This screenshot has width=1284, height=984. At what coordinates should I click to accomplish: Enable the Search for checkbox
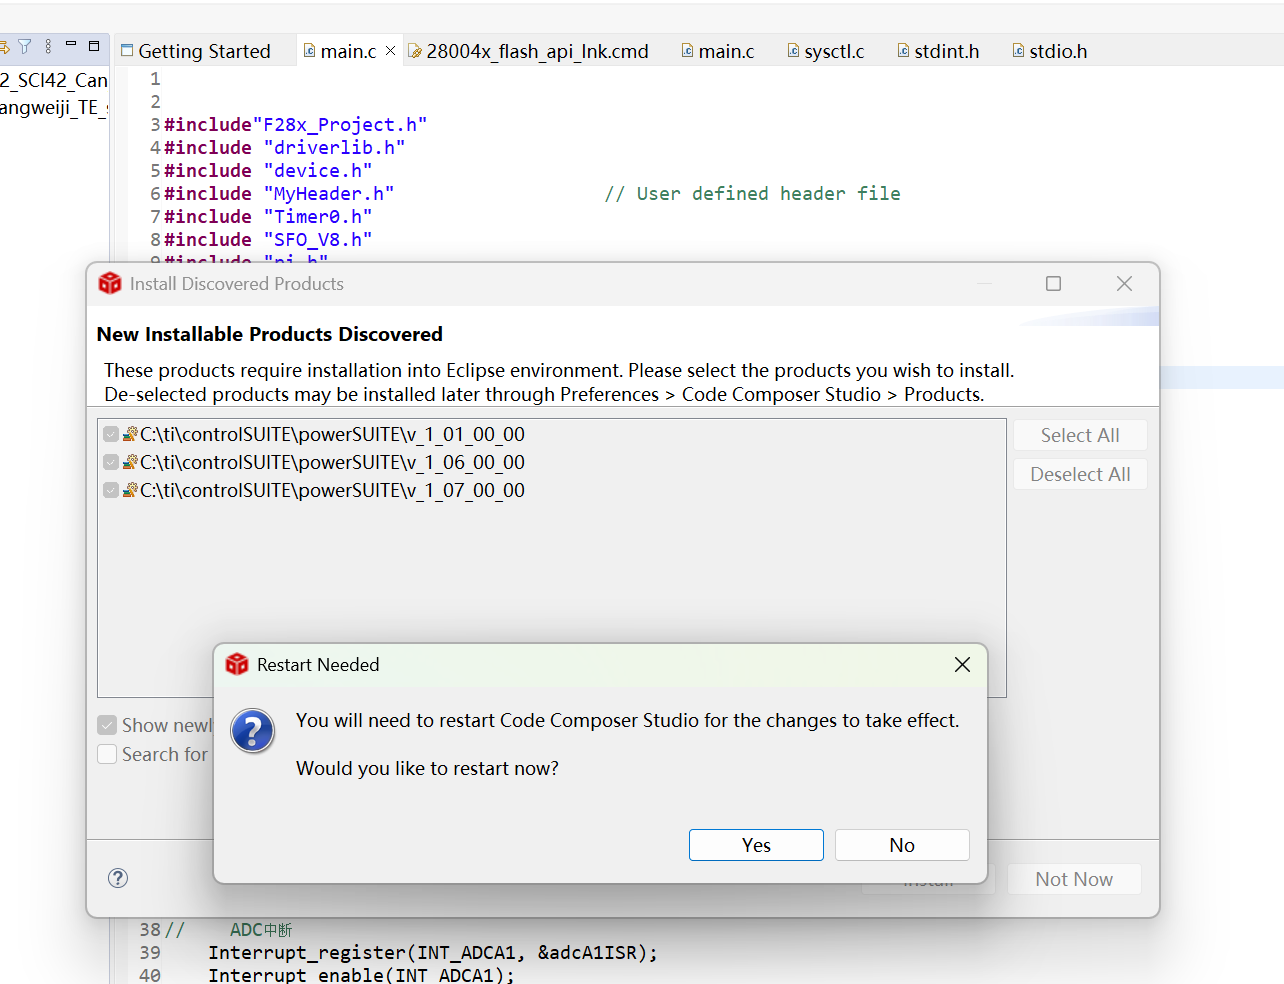tap(107, 754)
